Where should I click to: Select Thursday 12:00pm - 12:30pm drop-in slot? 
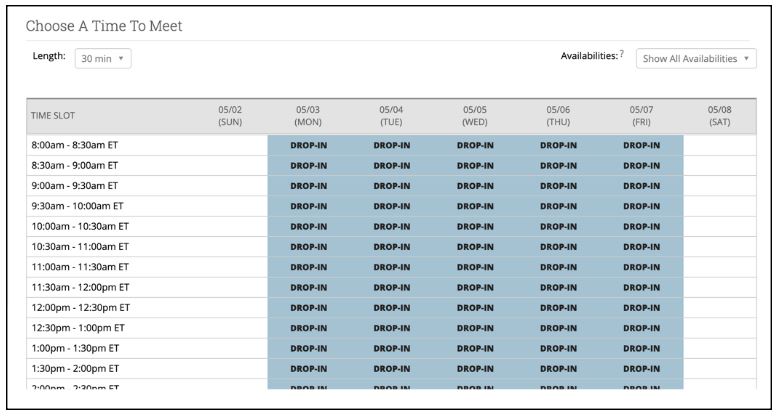pos(558,308)
